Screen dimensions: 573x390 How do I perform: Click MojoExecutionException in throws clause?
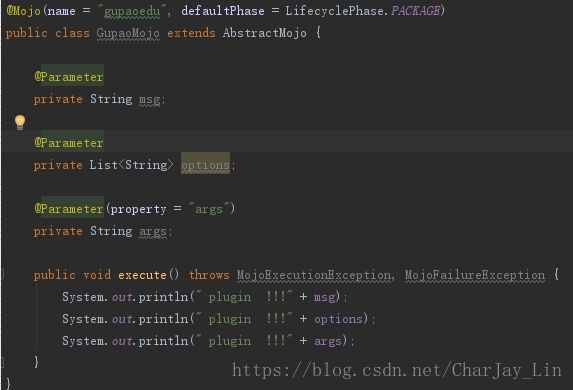(314, 275)
